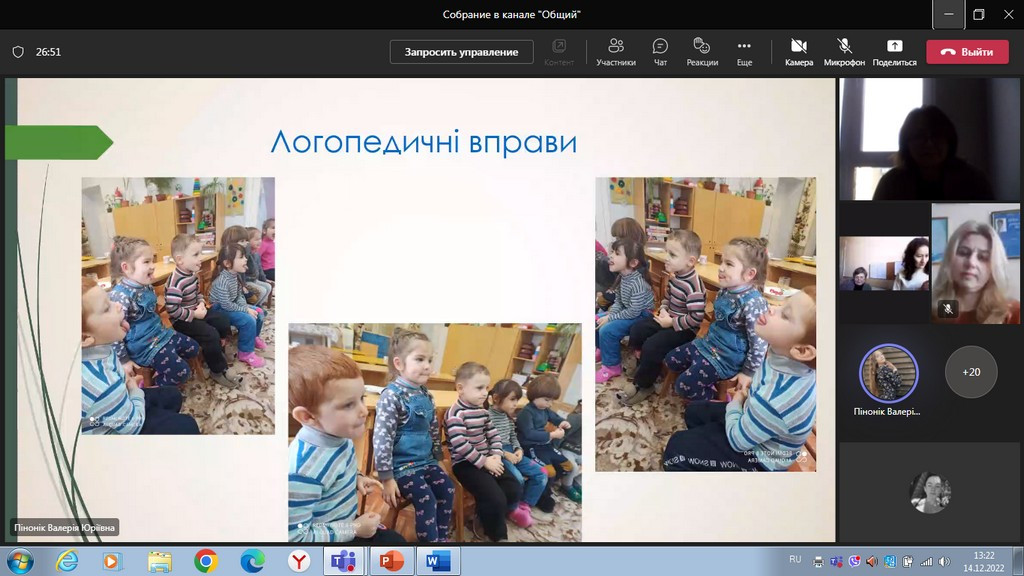The height and width of the screenshot is (576, 1024).
Task: Open Yandex Browser from the taskbar
Action: tap(298, 561)
